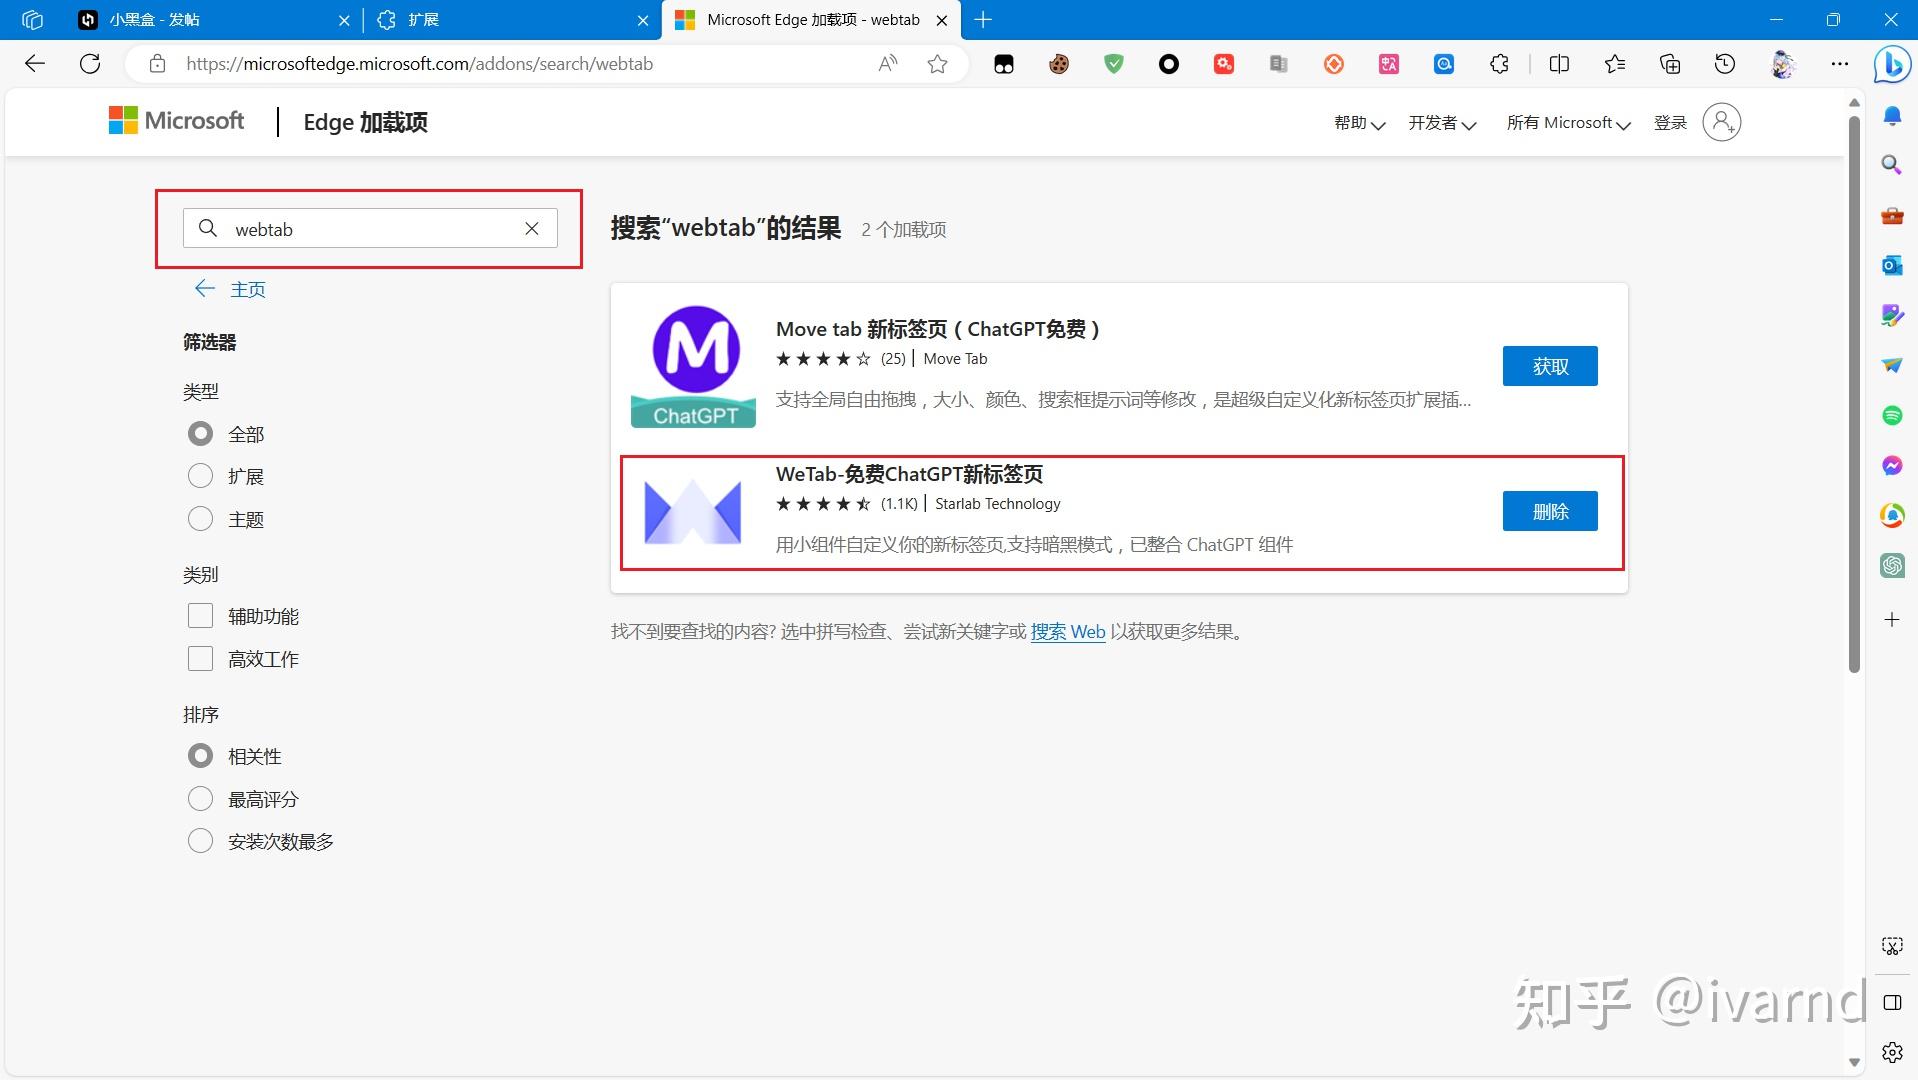Select 最高评分 sorting option
The image size is (1918, 1080).
(200, 798)
